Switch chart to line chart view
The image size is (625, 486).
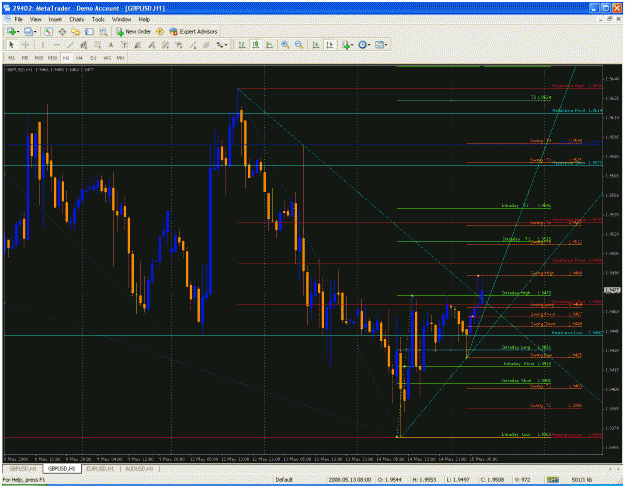(269, 45)
